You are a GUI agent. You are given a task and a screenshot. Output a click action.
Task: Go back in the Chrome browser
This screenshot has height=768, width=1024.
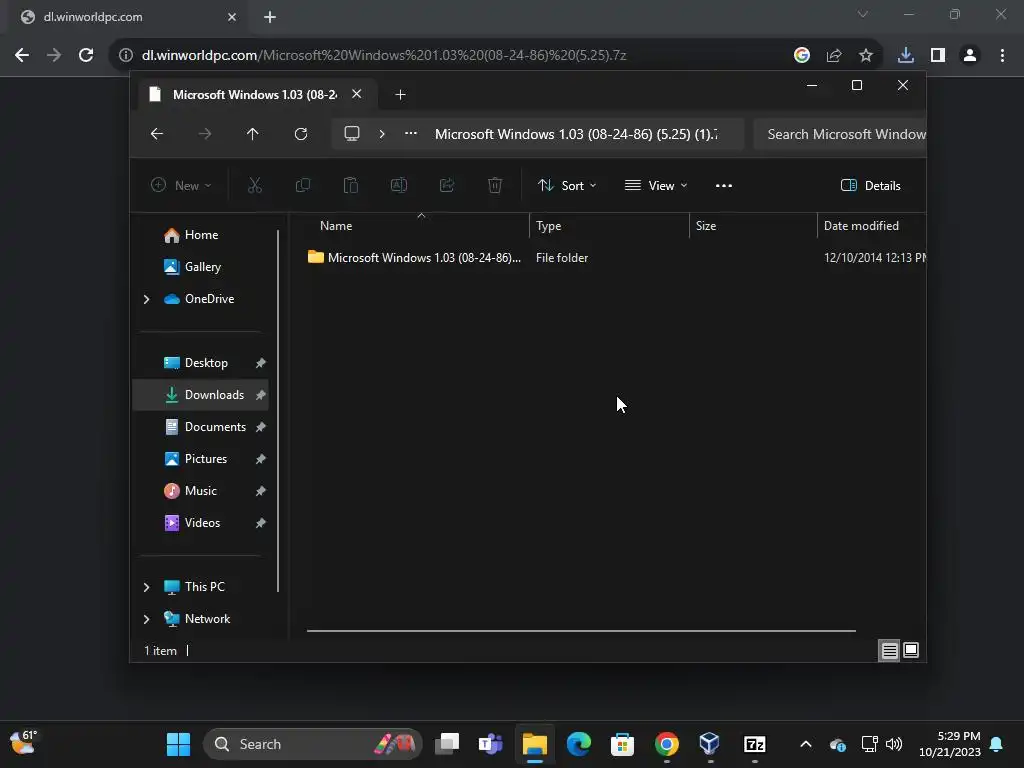(x=22, y=55)
